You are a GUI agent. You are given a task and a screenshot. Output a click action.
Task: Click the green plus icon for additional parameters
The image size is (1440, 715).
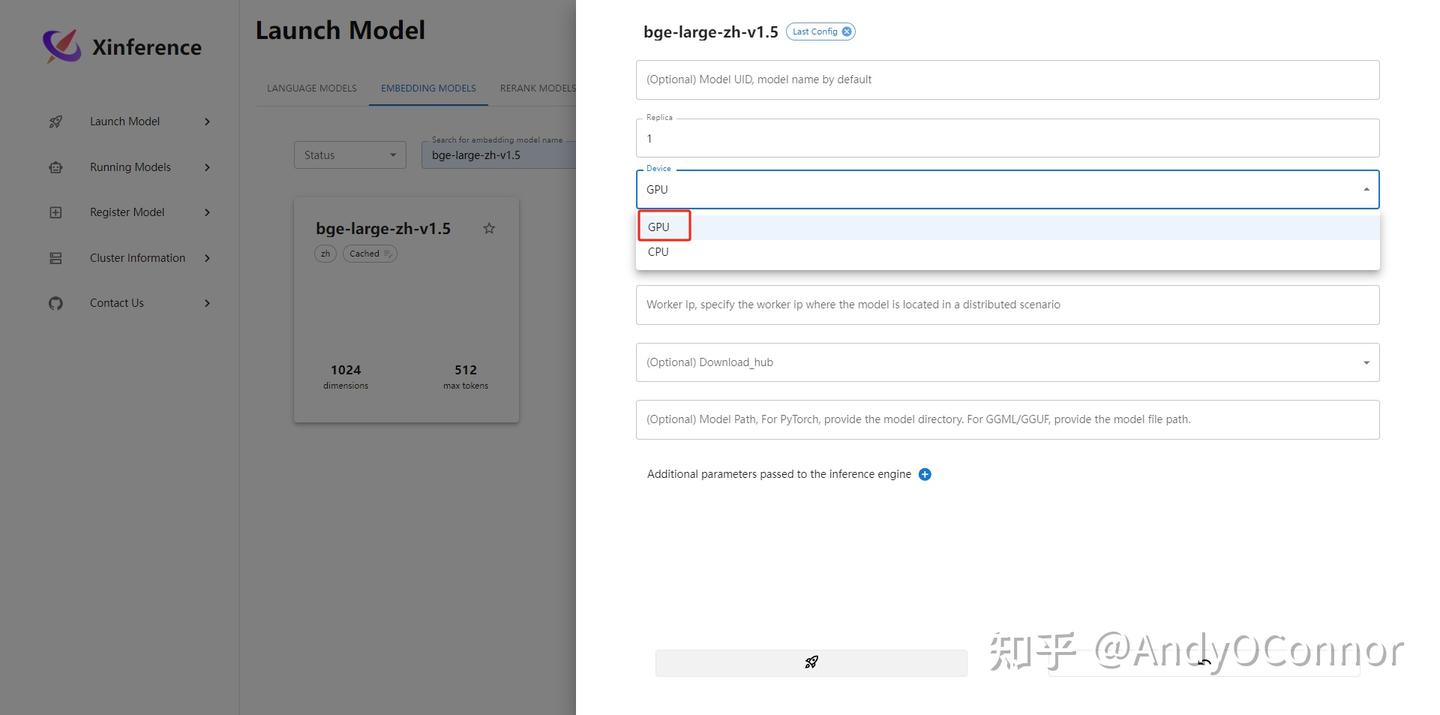pyautogui.click(x=924, y=474)
